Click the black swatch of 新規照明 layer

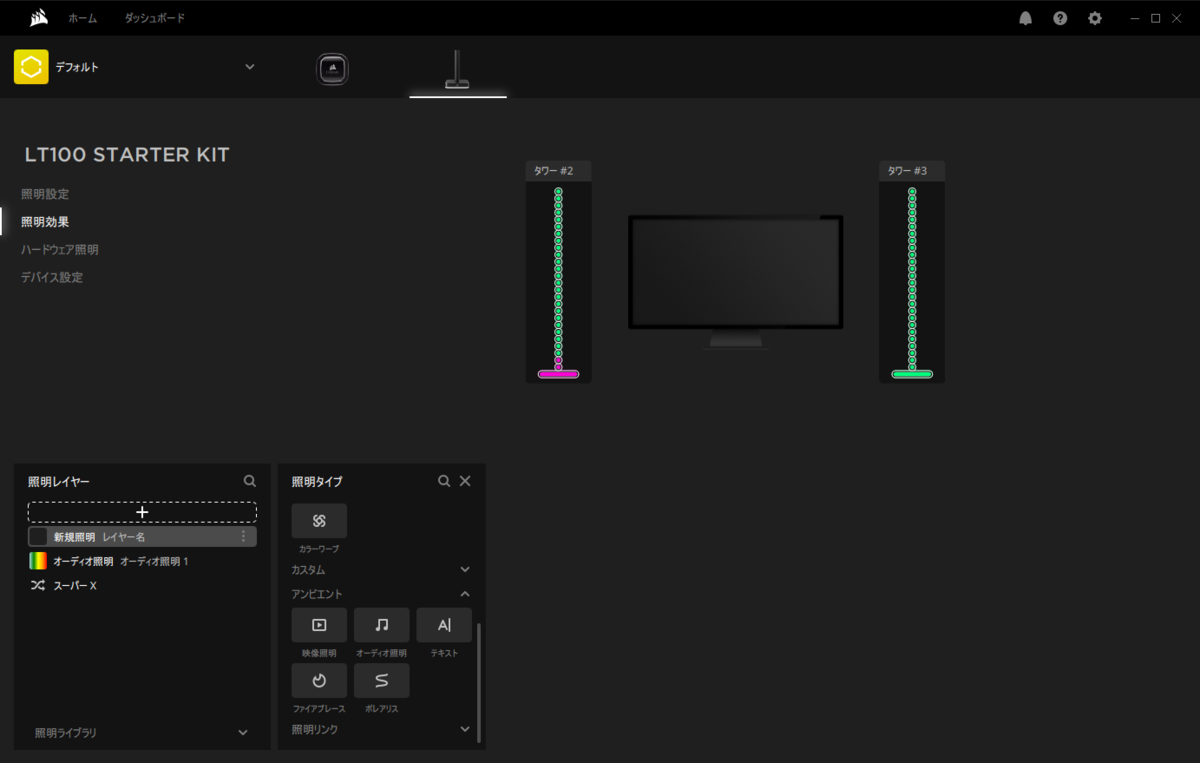[38, 537]
